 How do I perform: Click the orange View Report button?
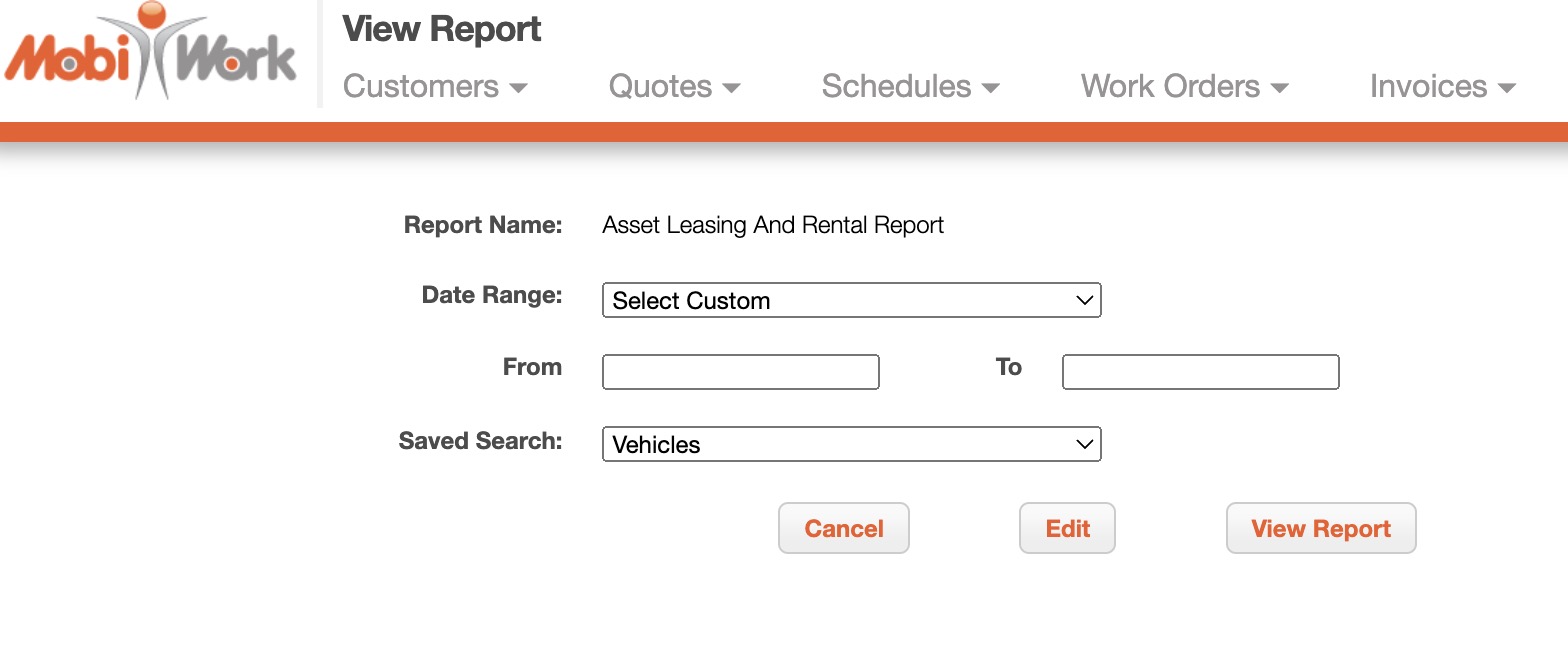(x=1320, y=528)
